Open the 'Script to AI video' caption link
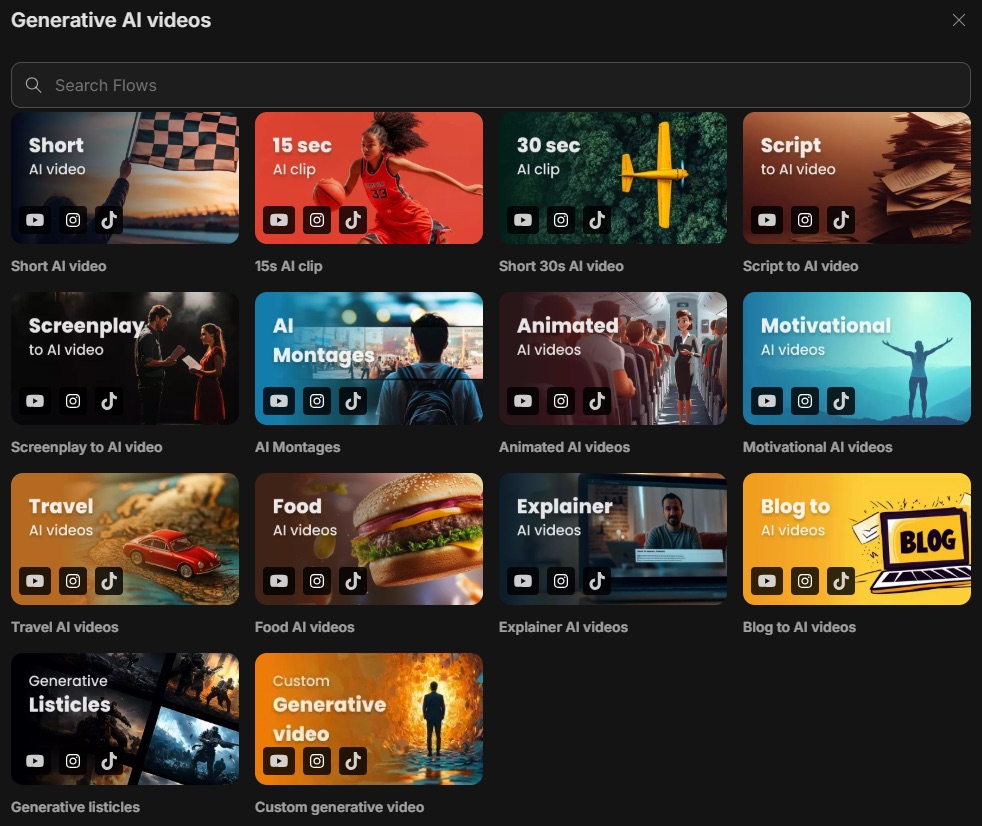The width and height of the screenshot is (982, 826). (x=800, y=266)
